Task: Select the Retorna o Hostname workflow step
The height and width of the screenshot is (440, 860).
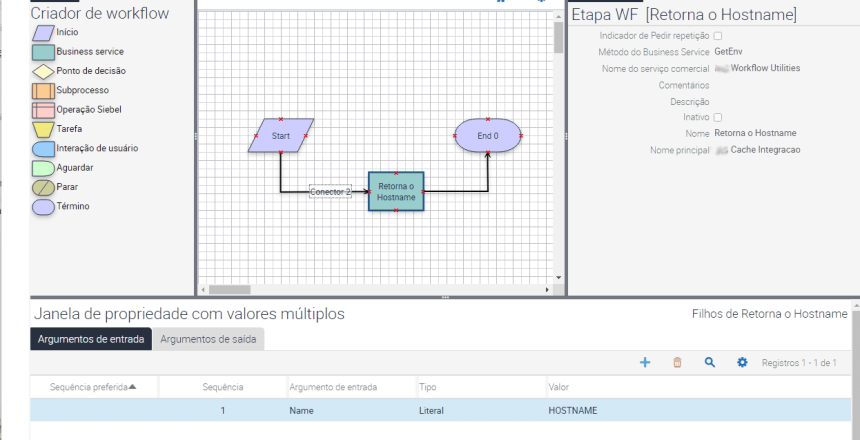Action: point(396,191)
